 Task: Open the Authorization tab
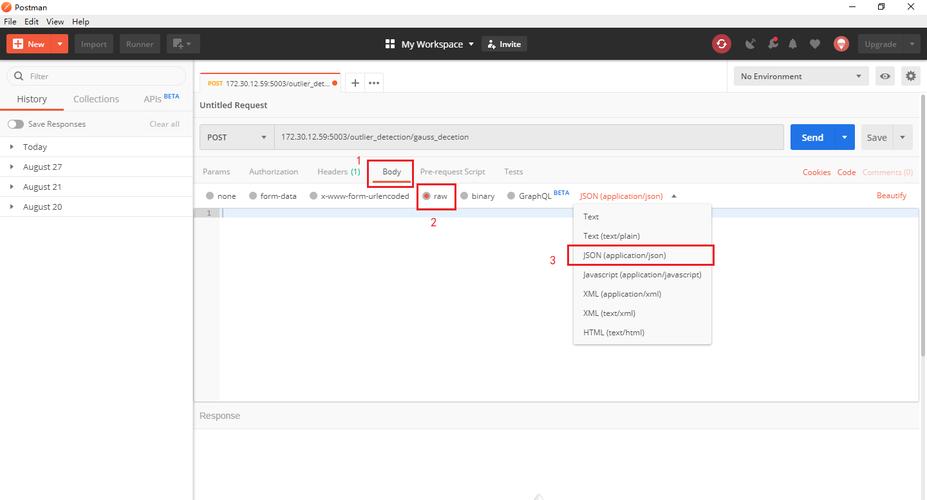click(x=273, y=171)
